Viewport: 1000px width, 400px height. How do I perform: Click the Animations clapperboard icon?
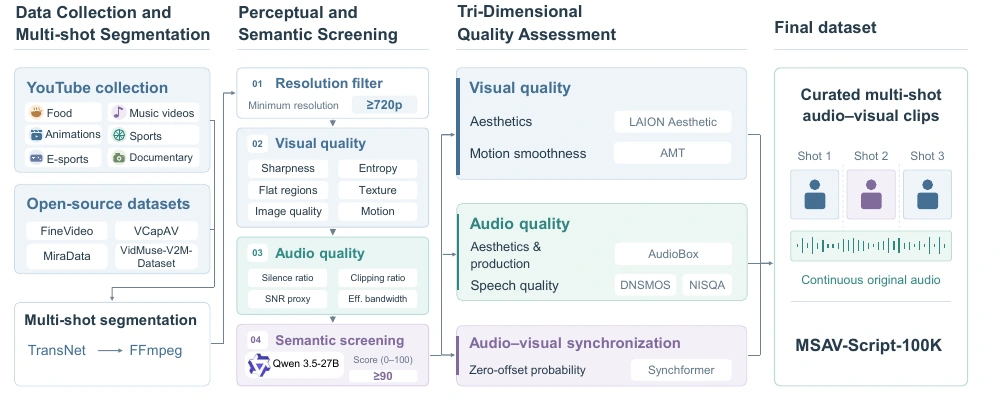pos(36,135)
